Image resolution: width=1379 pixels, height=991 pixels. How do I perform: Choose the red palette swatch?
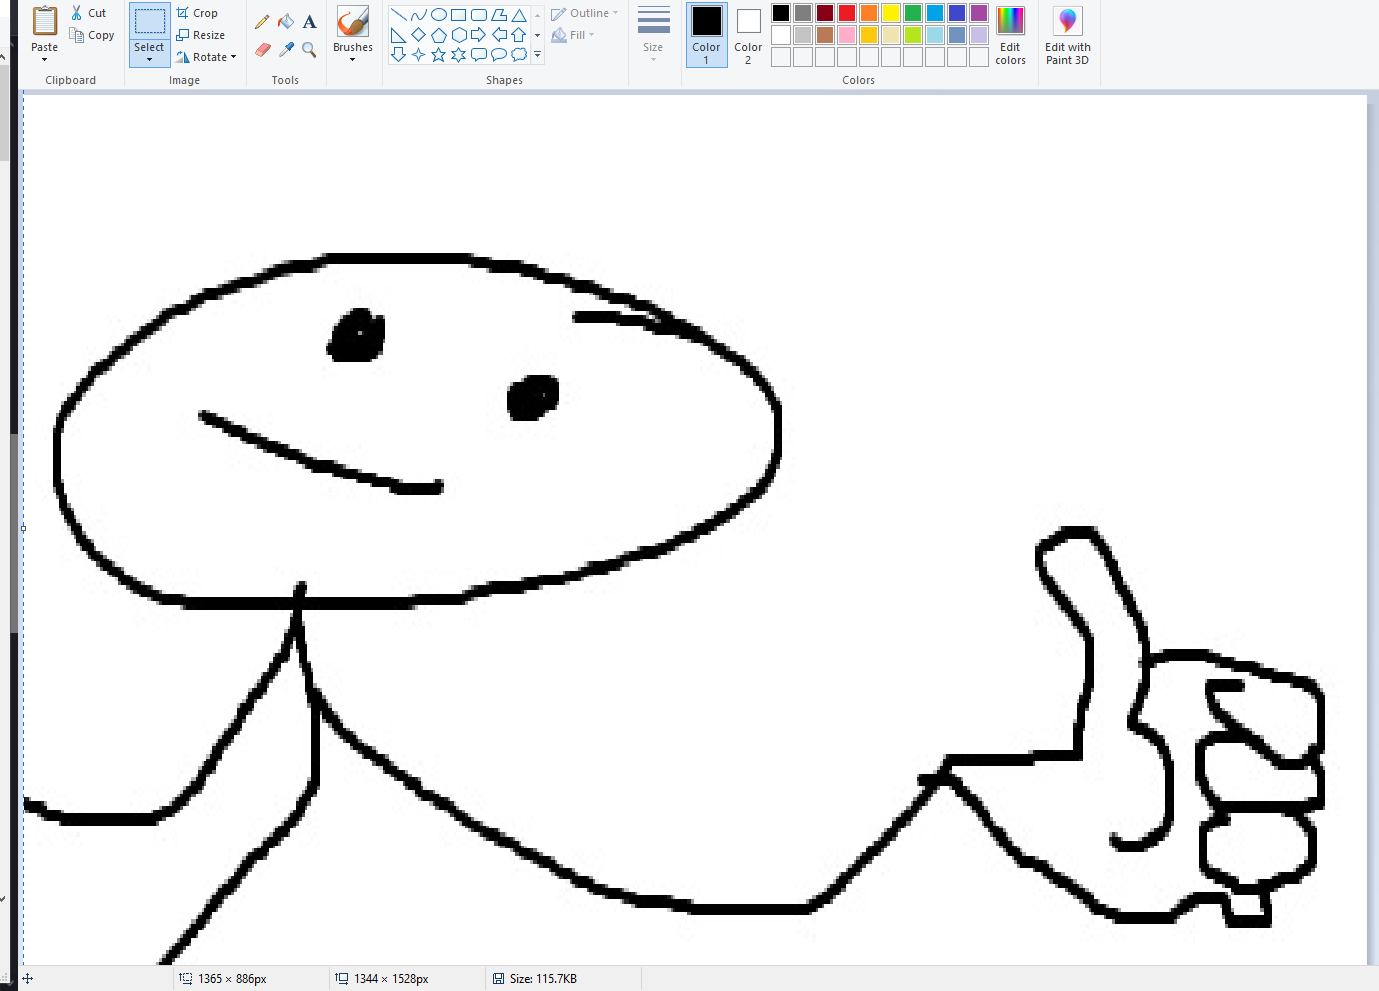coord(847,13)
